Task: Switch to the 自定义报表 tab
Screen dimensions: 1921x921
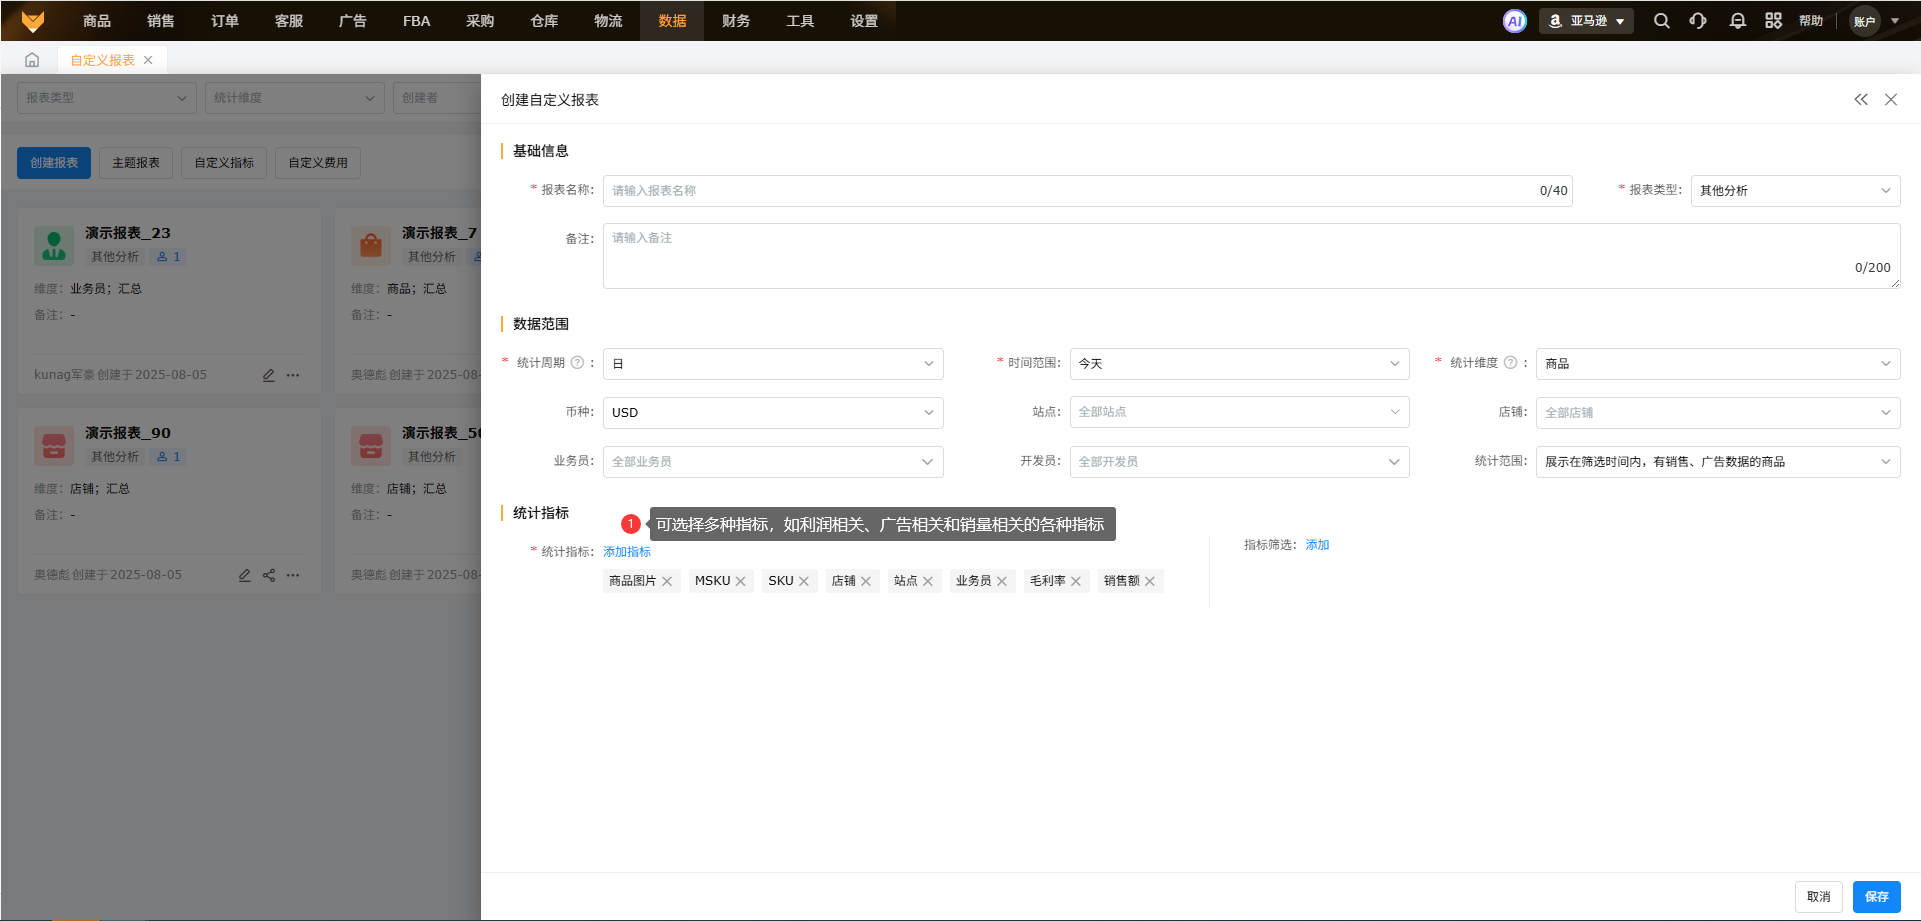Action: click(102, 60)
